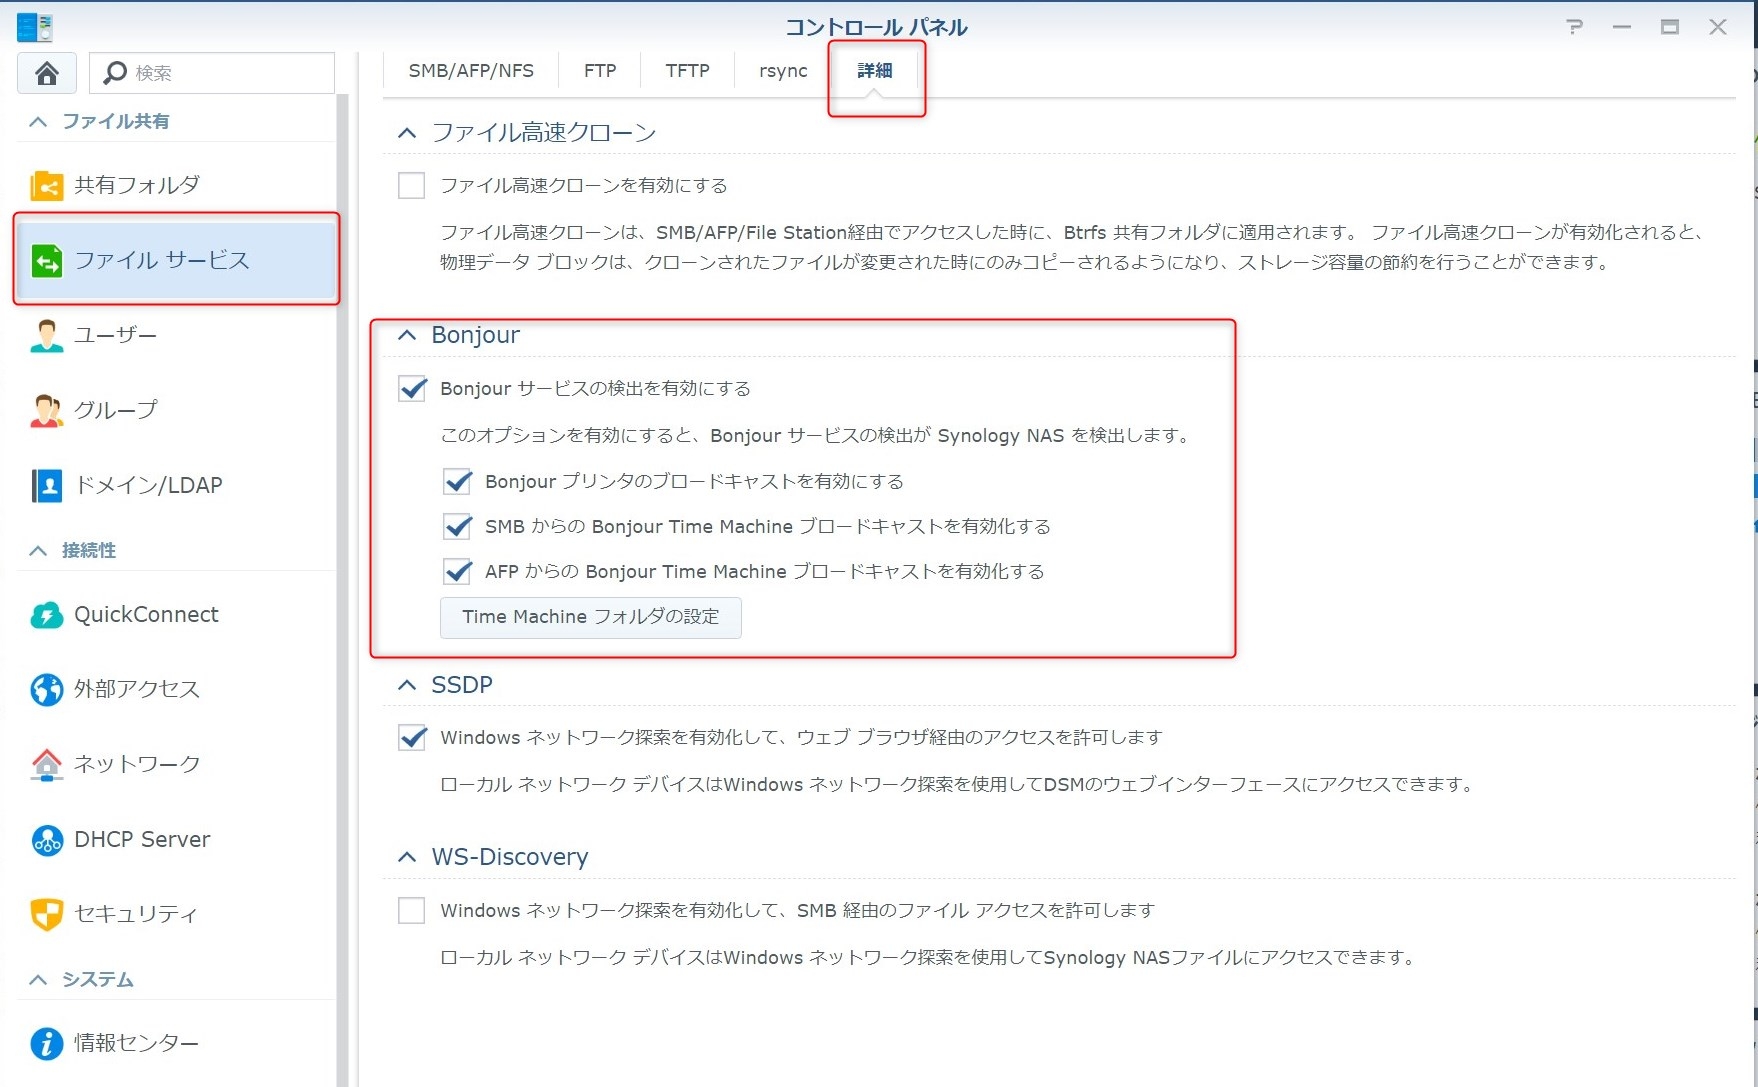Toggle WS-Discovery Windows network discovery checkbox
This screenshot has height=1087, width=1758.
click(411, 911)
